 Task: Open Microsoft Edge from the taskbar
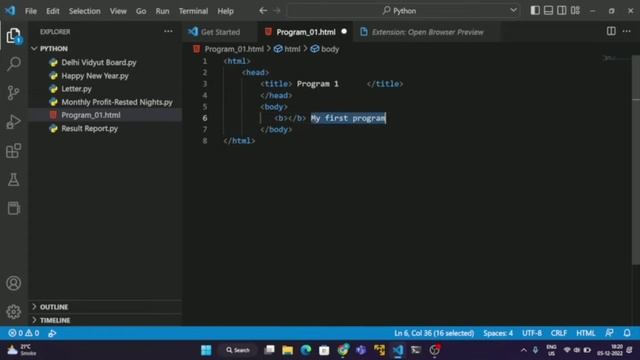point(306,350)
